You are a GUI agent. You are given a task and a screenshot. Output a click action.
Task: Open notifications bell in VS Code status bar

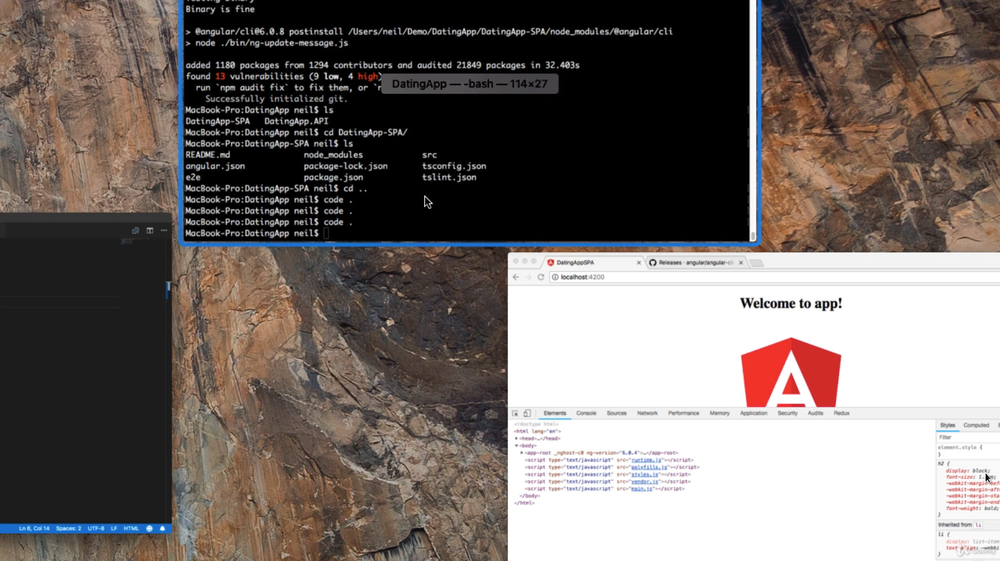point(162,528)
